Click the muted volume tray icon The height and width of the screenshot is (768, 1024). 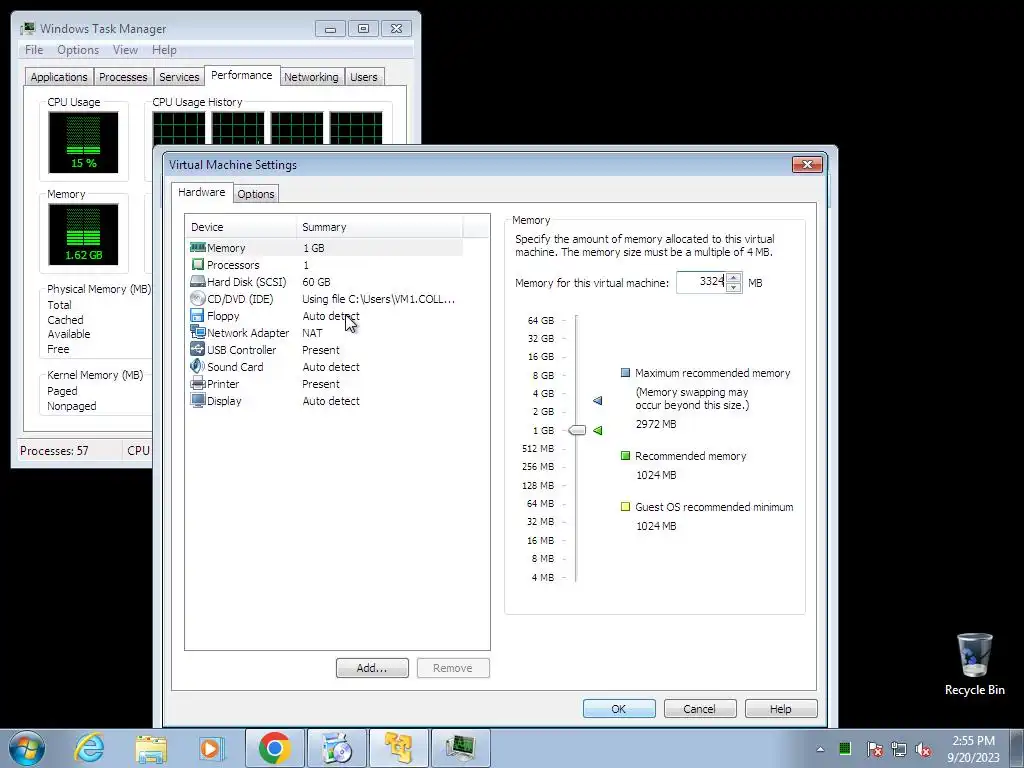click(923, 749)
